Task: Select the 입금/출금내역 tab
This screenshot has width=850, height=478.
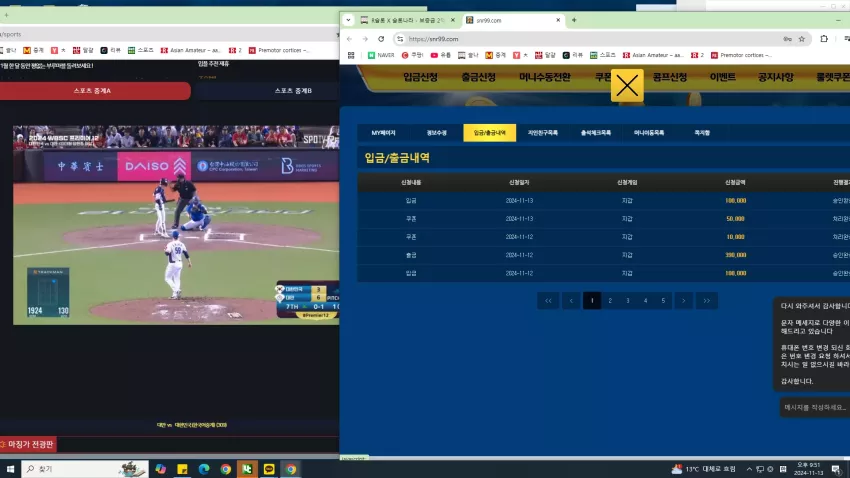Action: click(490, 133)
